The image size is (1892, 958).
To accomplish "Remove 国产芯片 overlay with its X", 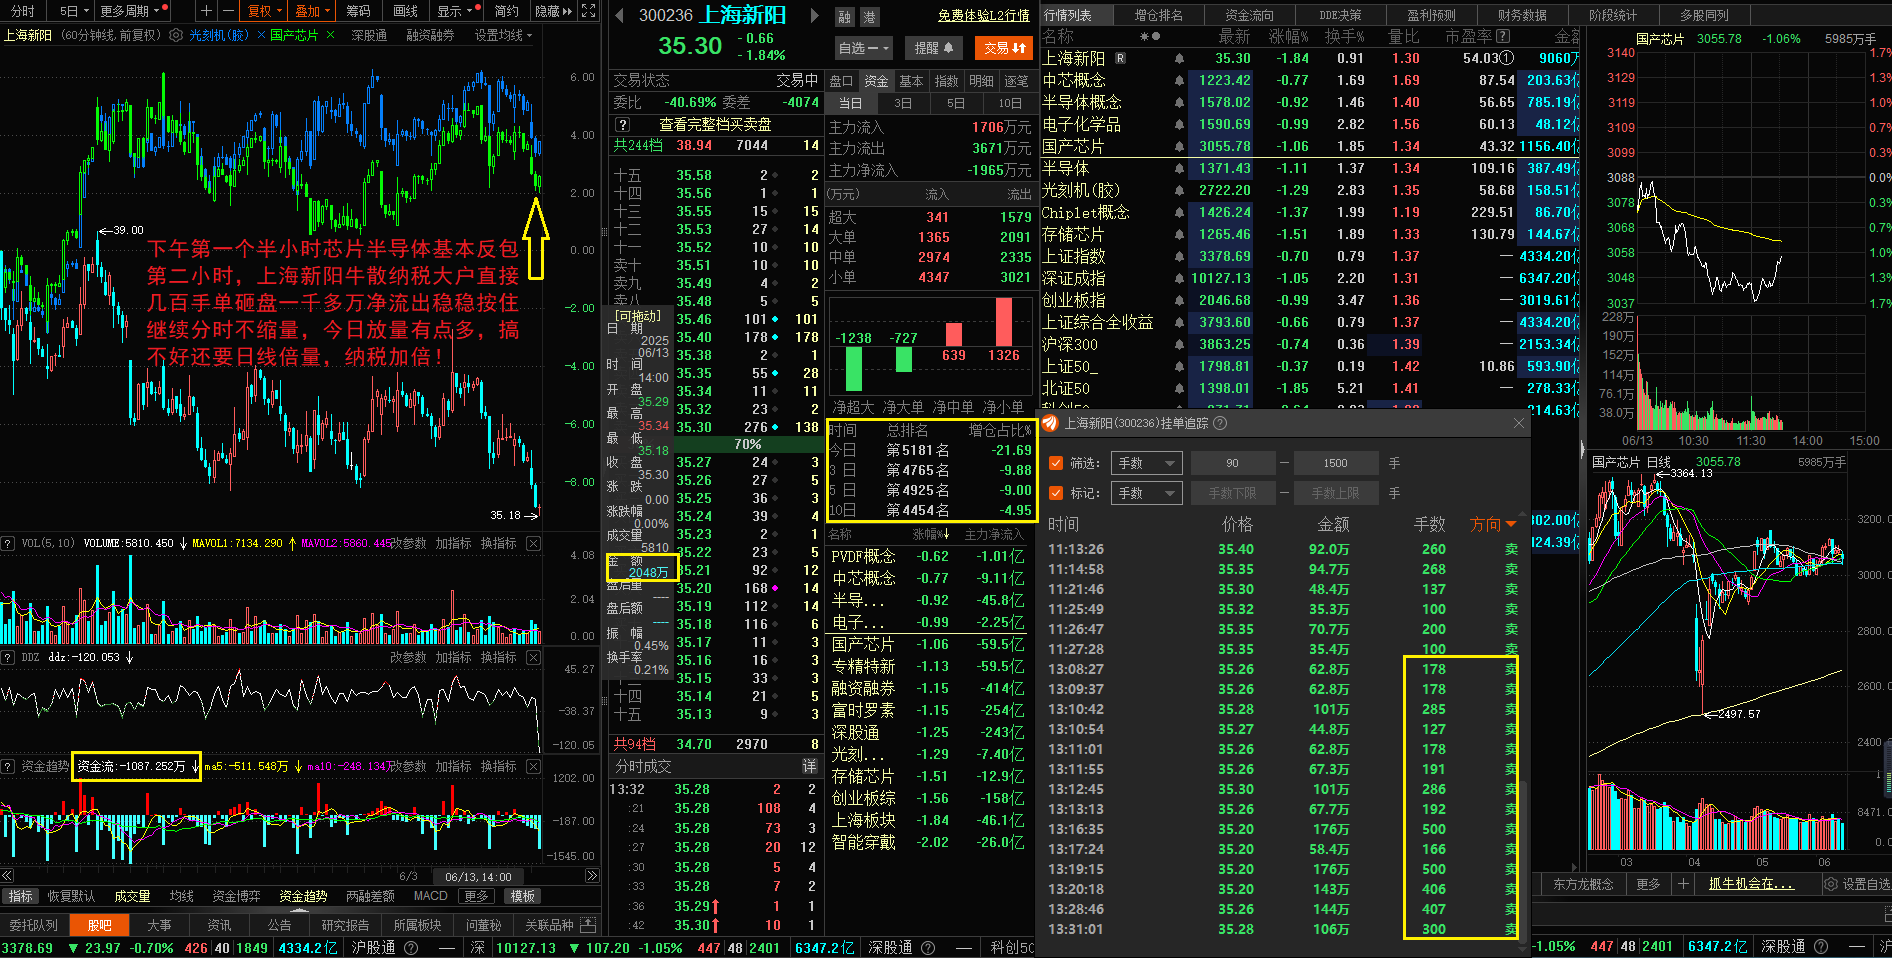I will pyautogui.click(x=329, y=35).
